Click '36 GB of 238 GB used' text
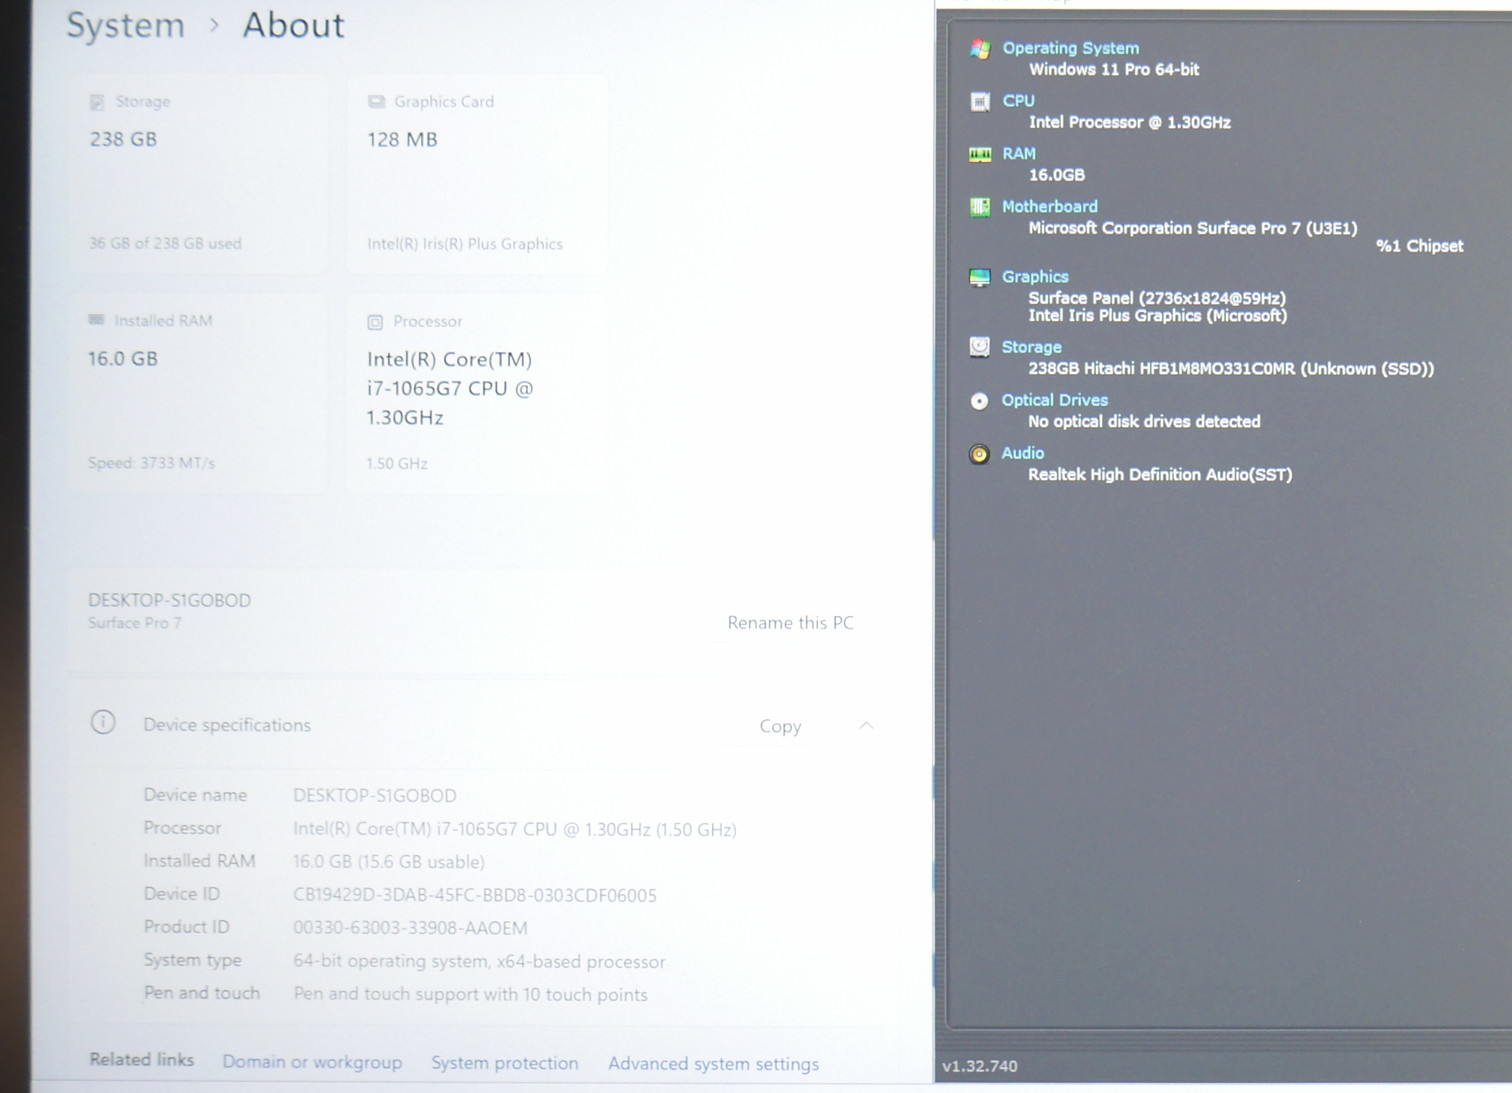The height and width of the screenshot is (1093, 1512). click(165, 243)
